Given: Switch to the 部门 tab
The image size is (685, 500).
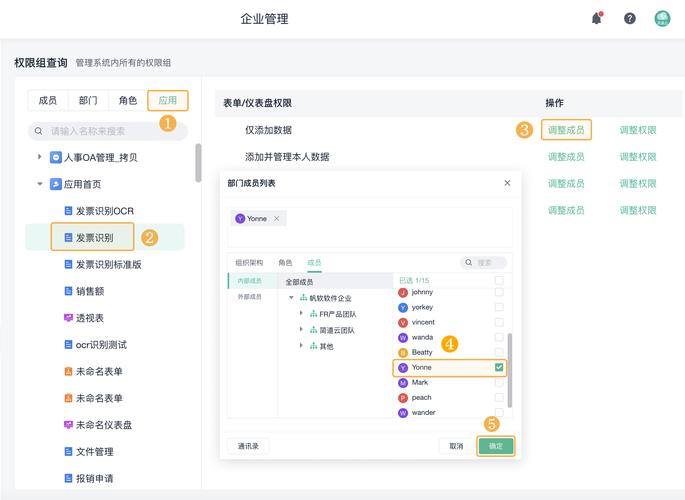Looking at the screenshot, I should coord(88,100).
